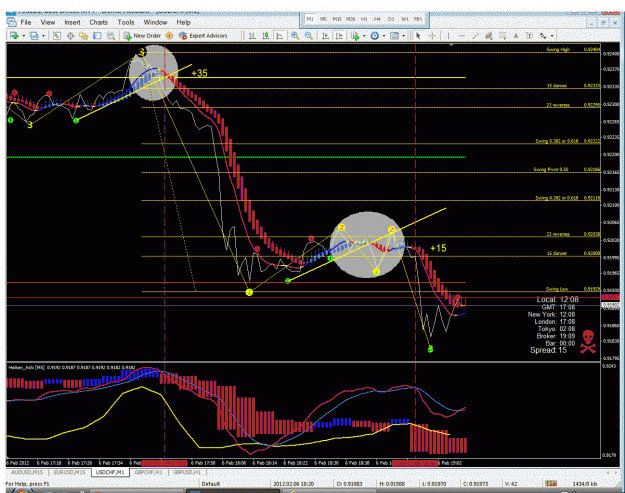Select the Text Label tool
Viewport: 625px width, 493px height.
[529, 36]
